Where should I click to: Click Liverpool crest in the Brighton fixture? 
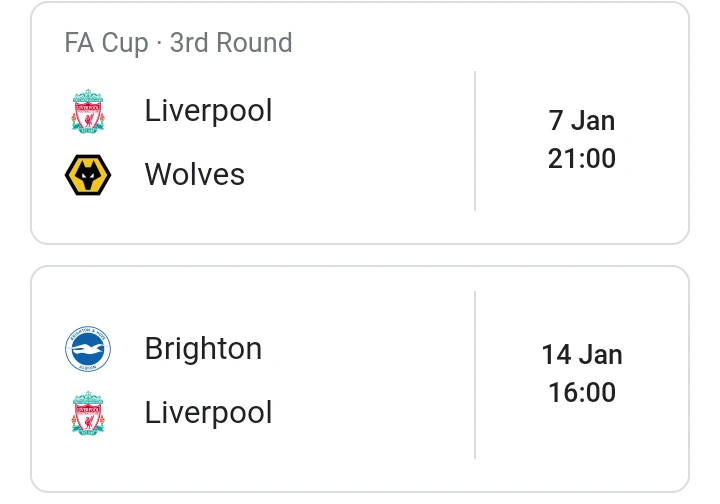tap(88, 413)
